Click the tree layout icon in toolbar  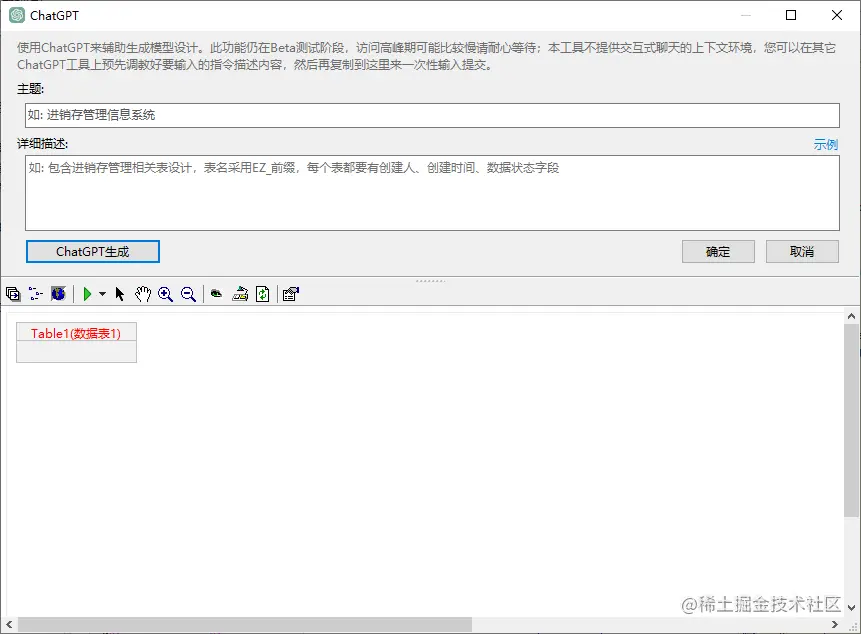[x=36, y=294]
